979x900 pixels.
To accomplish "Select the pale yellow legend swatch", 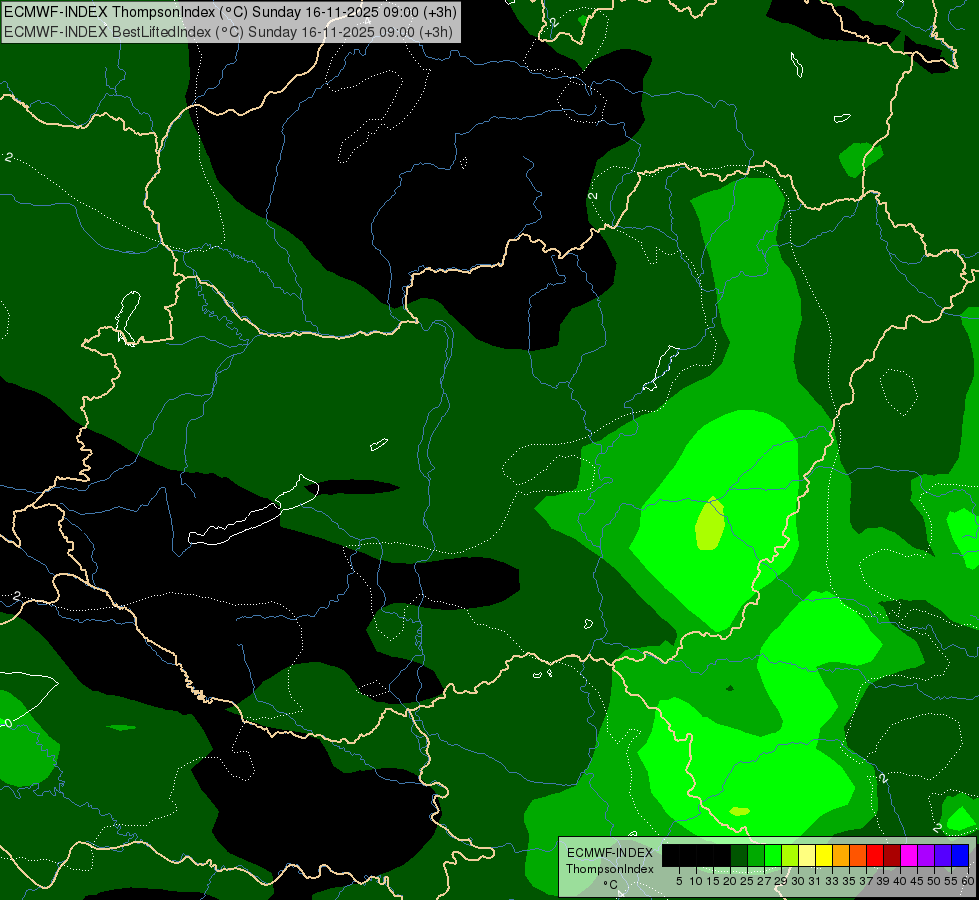I will [807, 855].
